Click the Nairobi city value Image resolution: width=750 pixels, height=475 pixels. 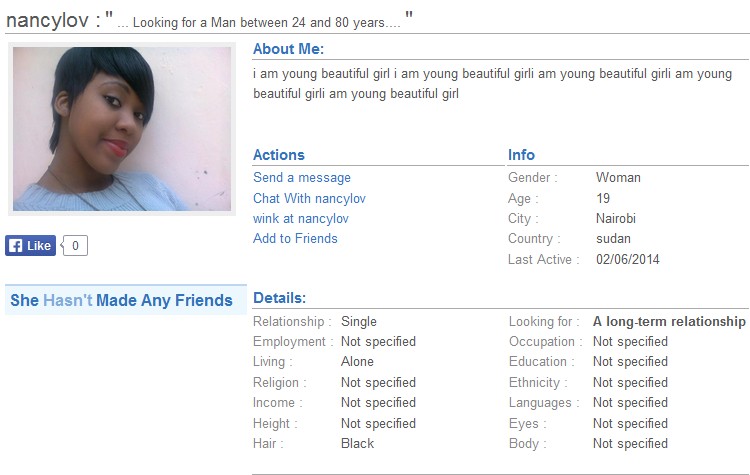[616, 218]
